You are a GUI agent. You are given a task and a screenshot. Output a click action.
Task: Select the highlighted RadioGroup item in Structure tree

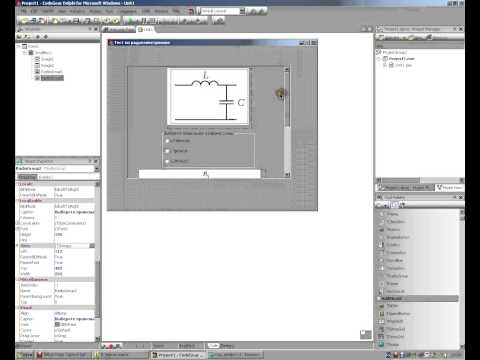[52, 78]
